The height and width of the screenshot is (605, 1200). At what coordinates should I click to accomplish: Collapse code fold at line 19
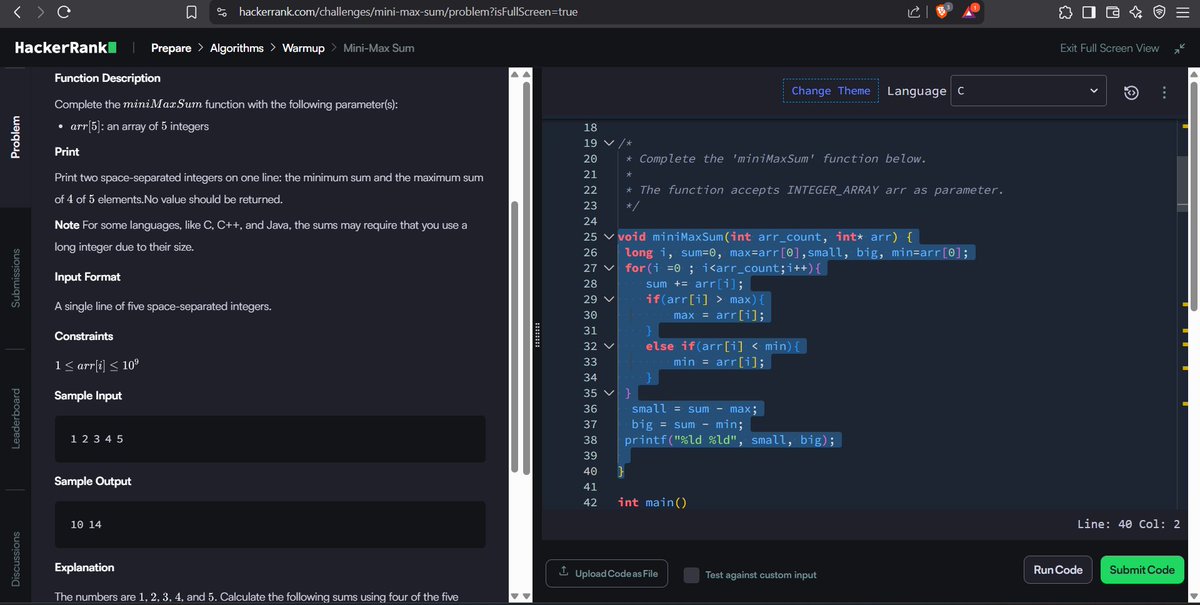(609, 144)
